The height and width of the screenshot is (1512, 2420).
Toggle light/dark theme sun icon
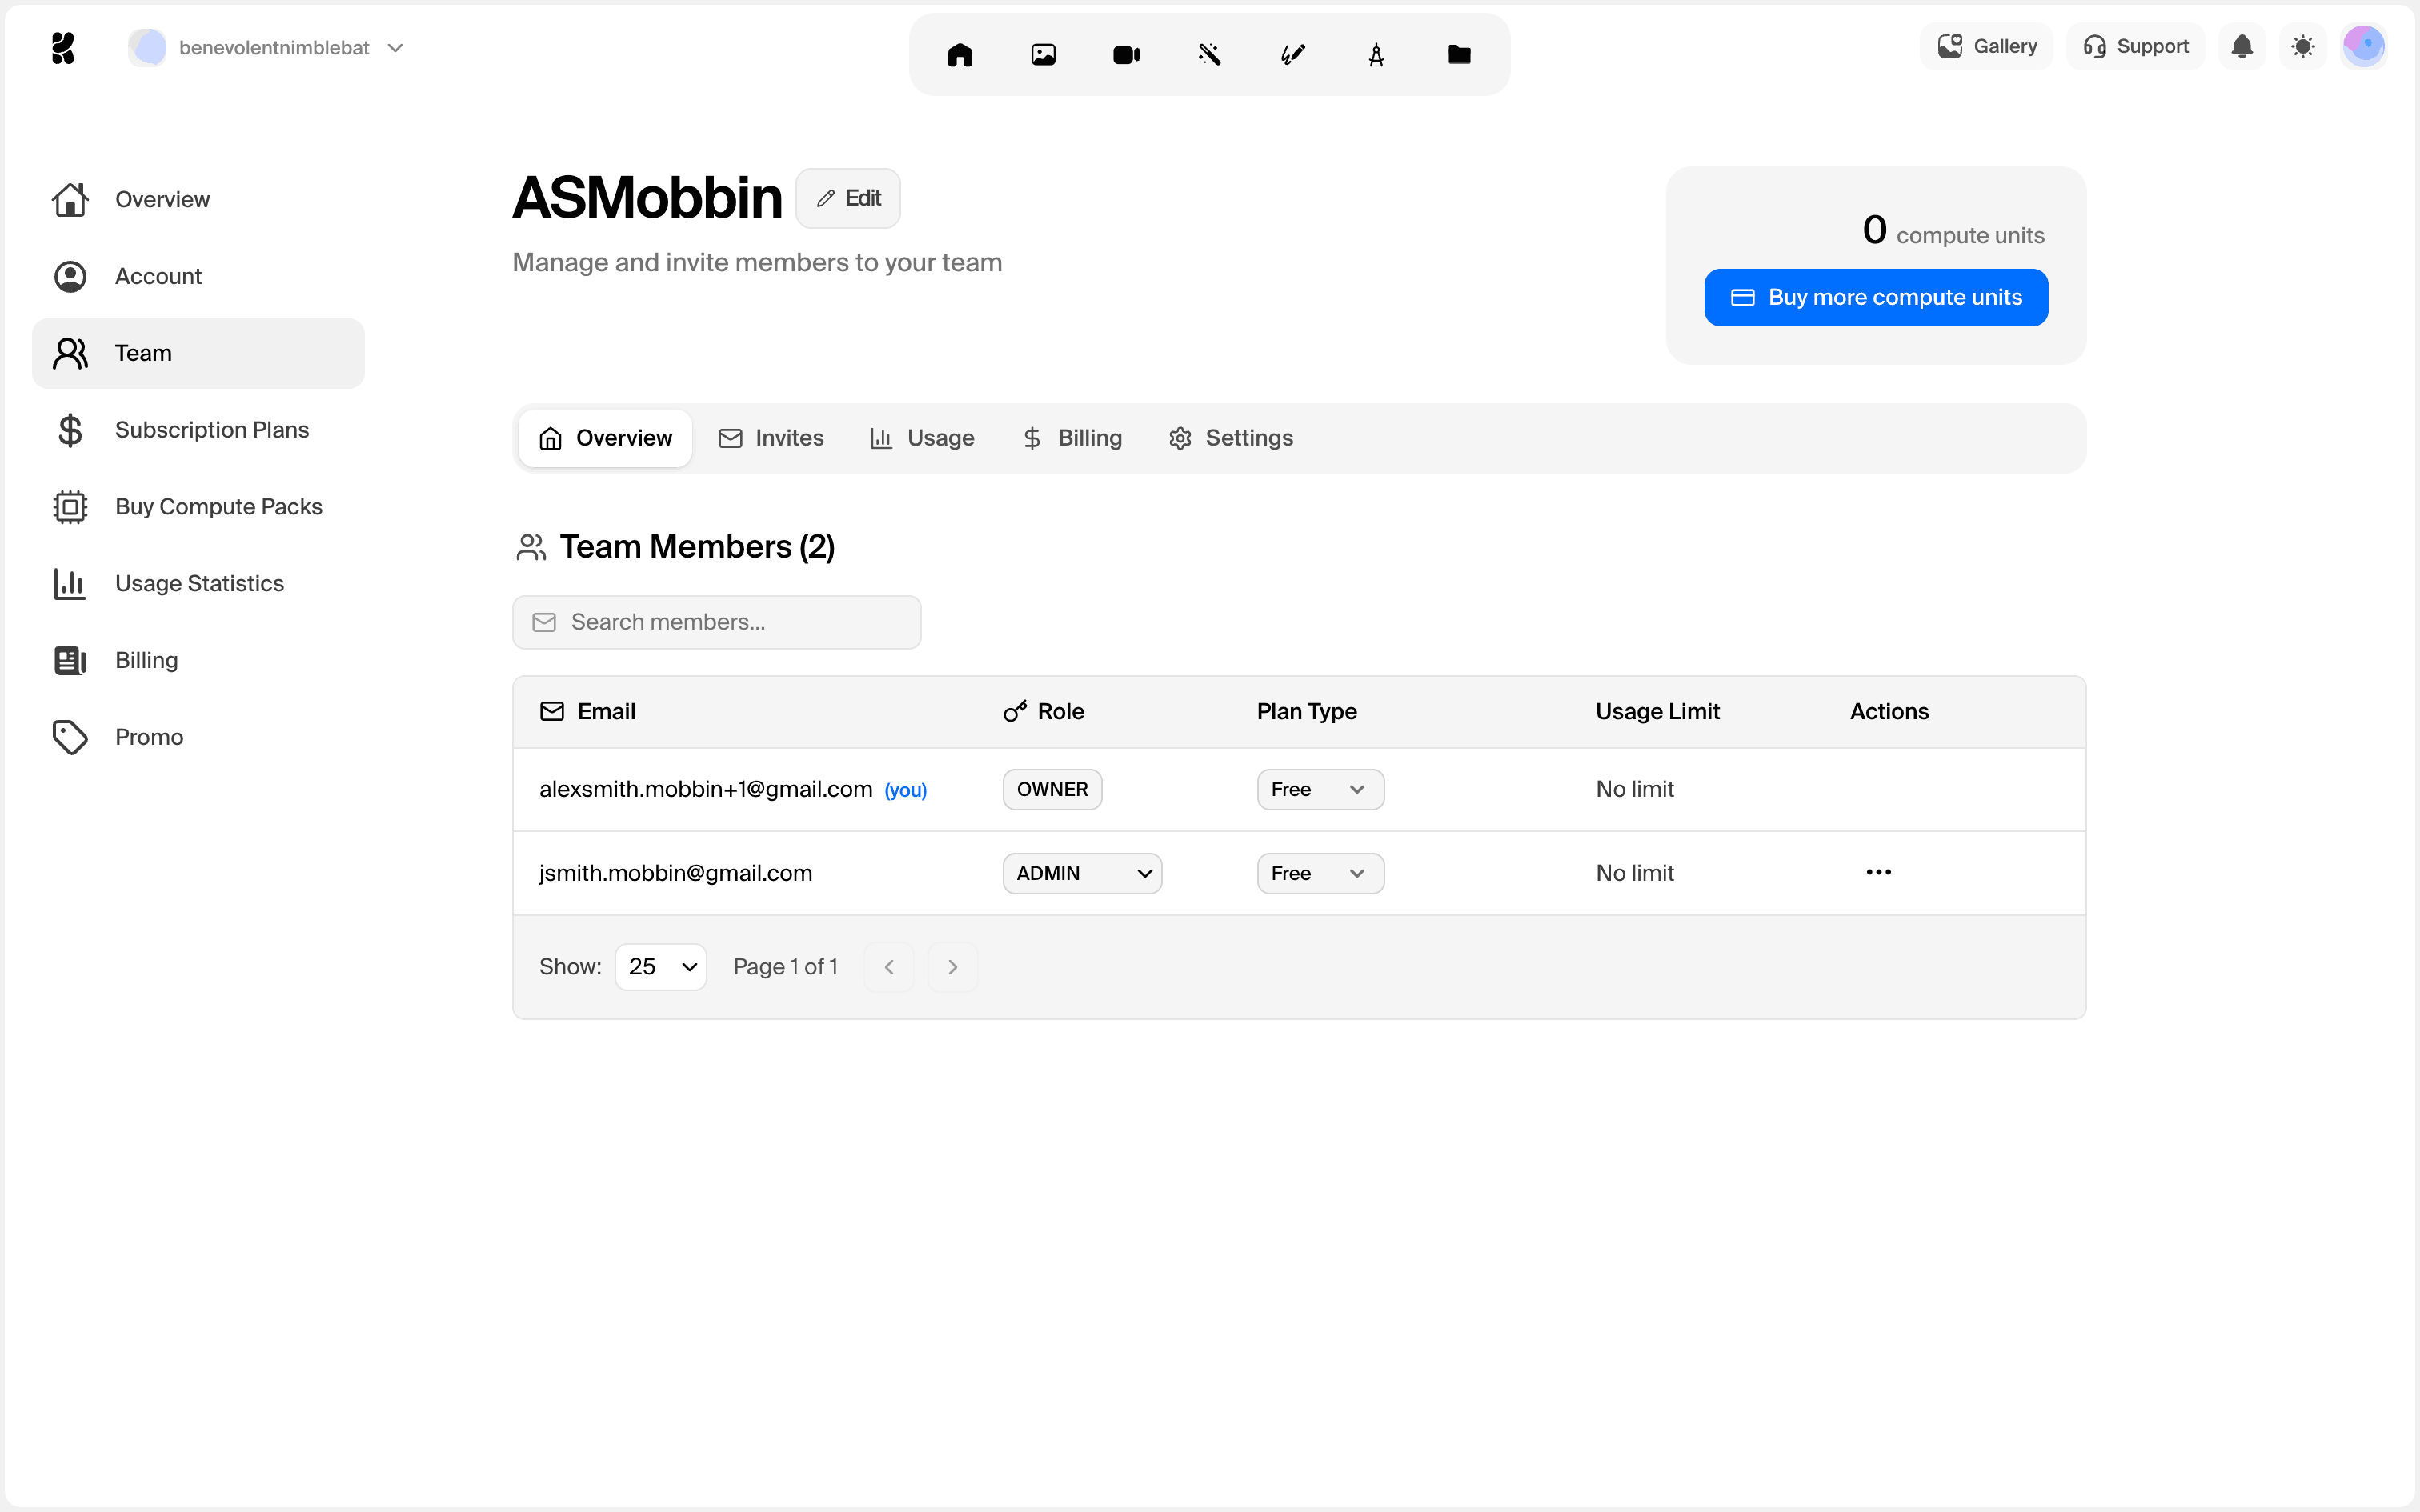click(2303, 47)
